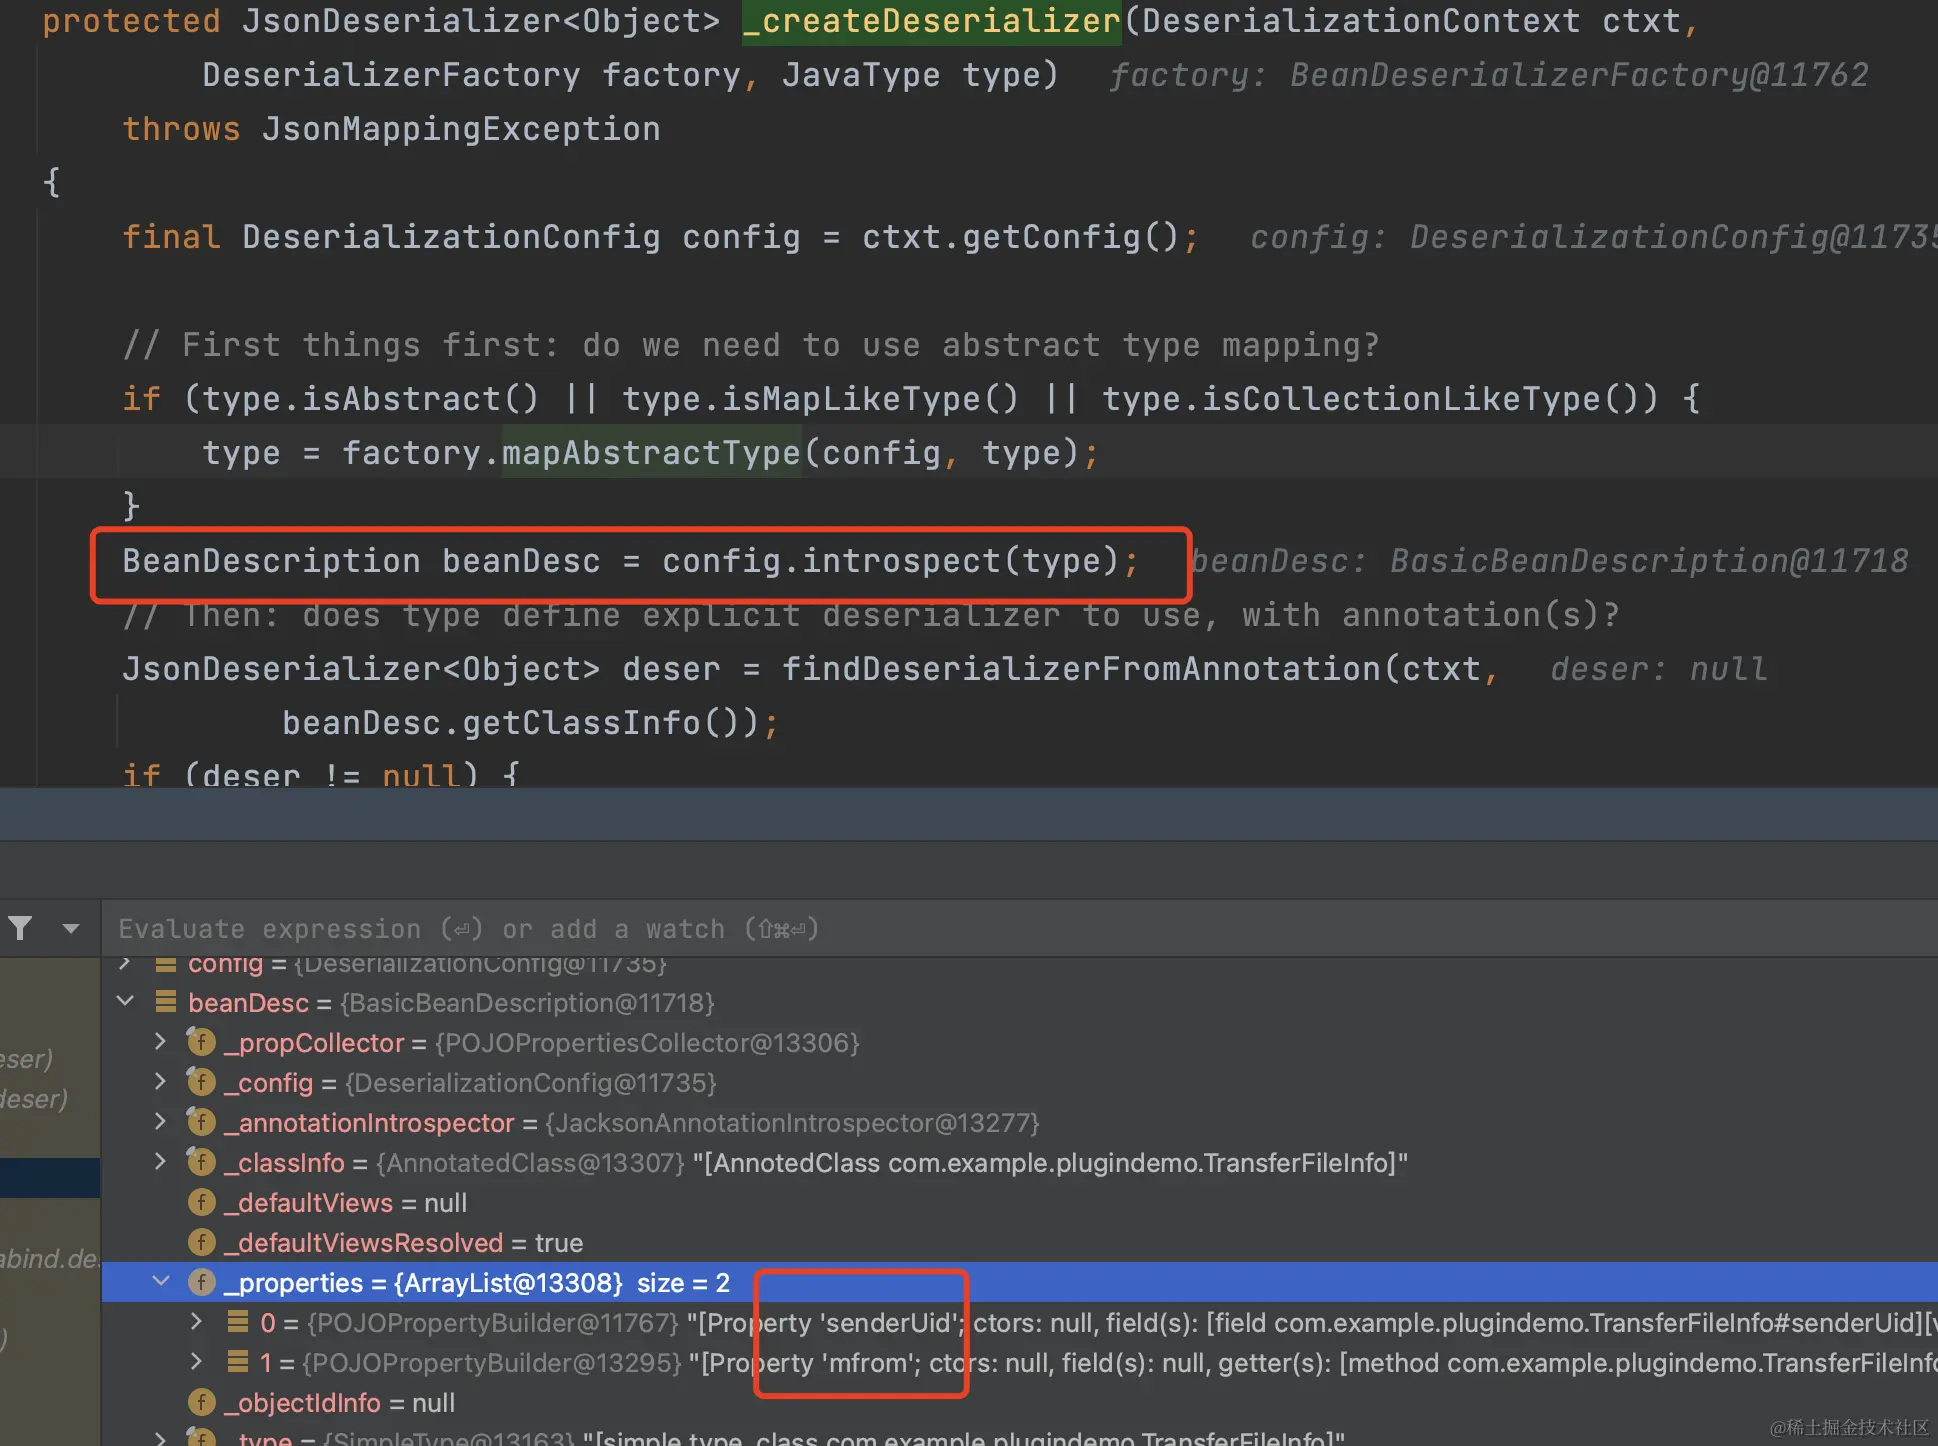Click the mapAbstractType method call
The height and width of the screenshot is (1446, 1938).
[x=651, y=453]
